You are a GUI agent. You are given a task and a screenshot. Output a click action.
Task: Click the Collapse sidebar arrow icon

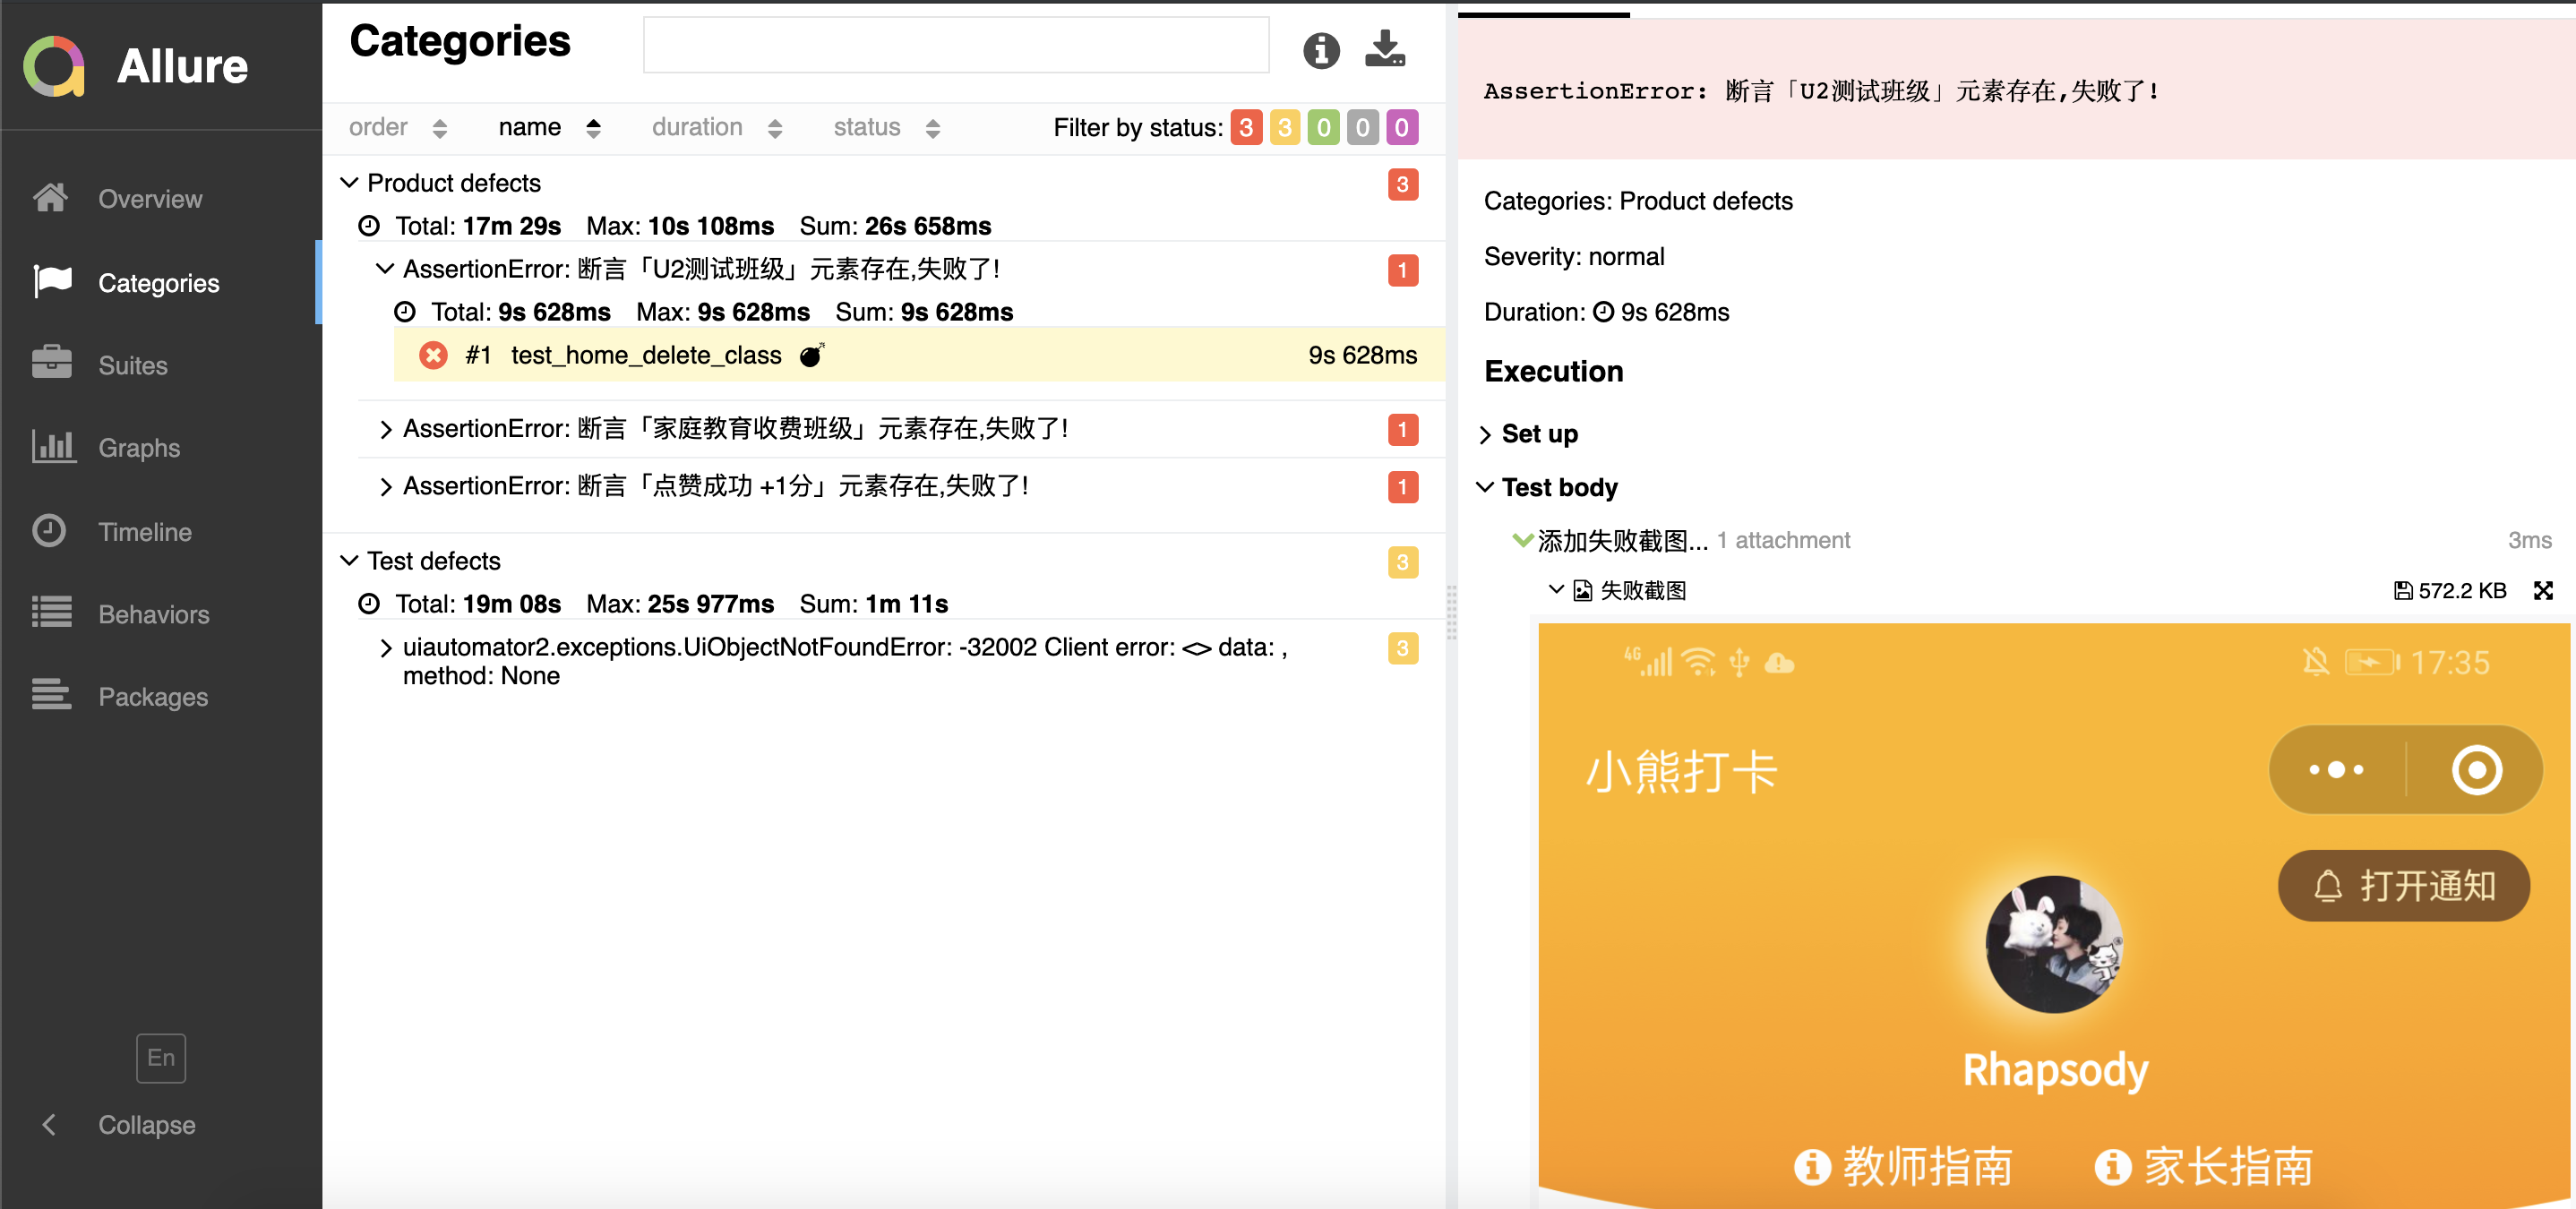[x=48, y=1124]
